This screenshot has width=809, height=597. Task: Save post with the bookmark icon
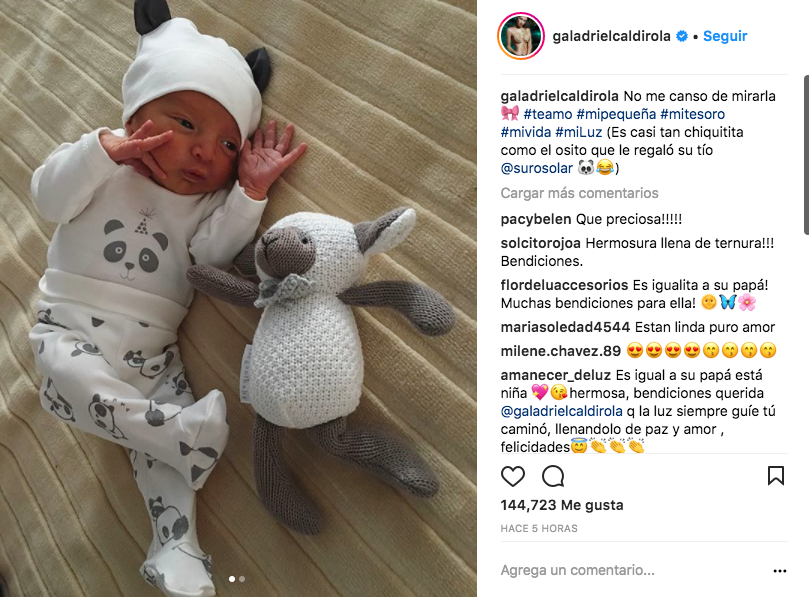[x=775, y=476]
